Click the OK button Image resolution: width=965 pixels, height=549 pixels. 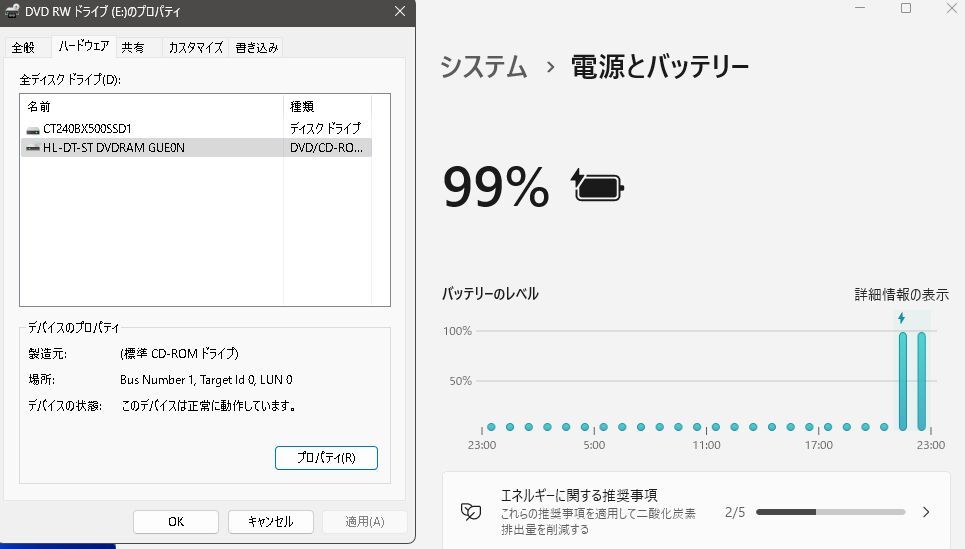coord(176,521)
